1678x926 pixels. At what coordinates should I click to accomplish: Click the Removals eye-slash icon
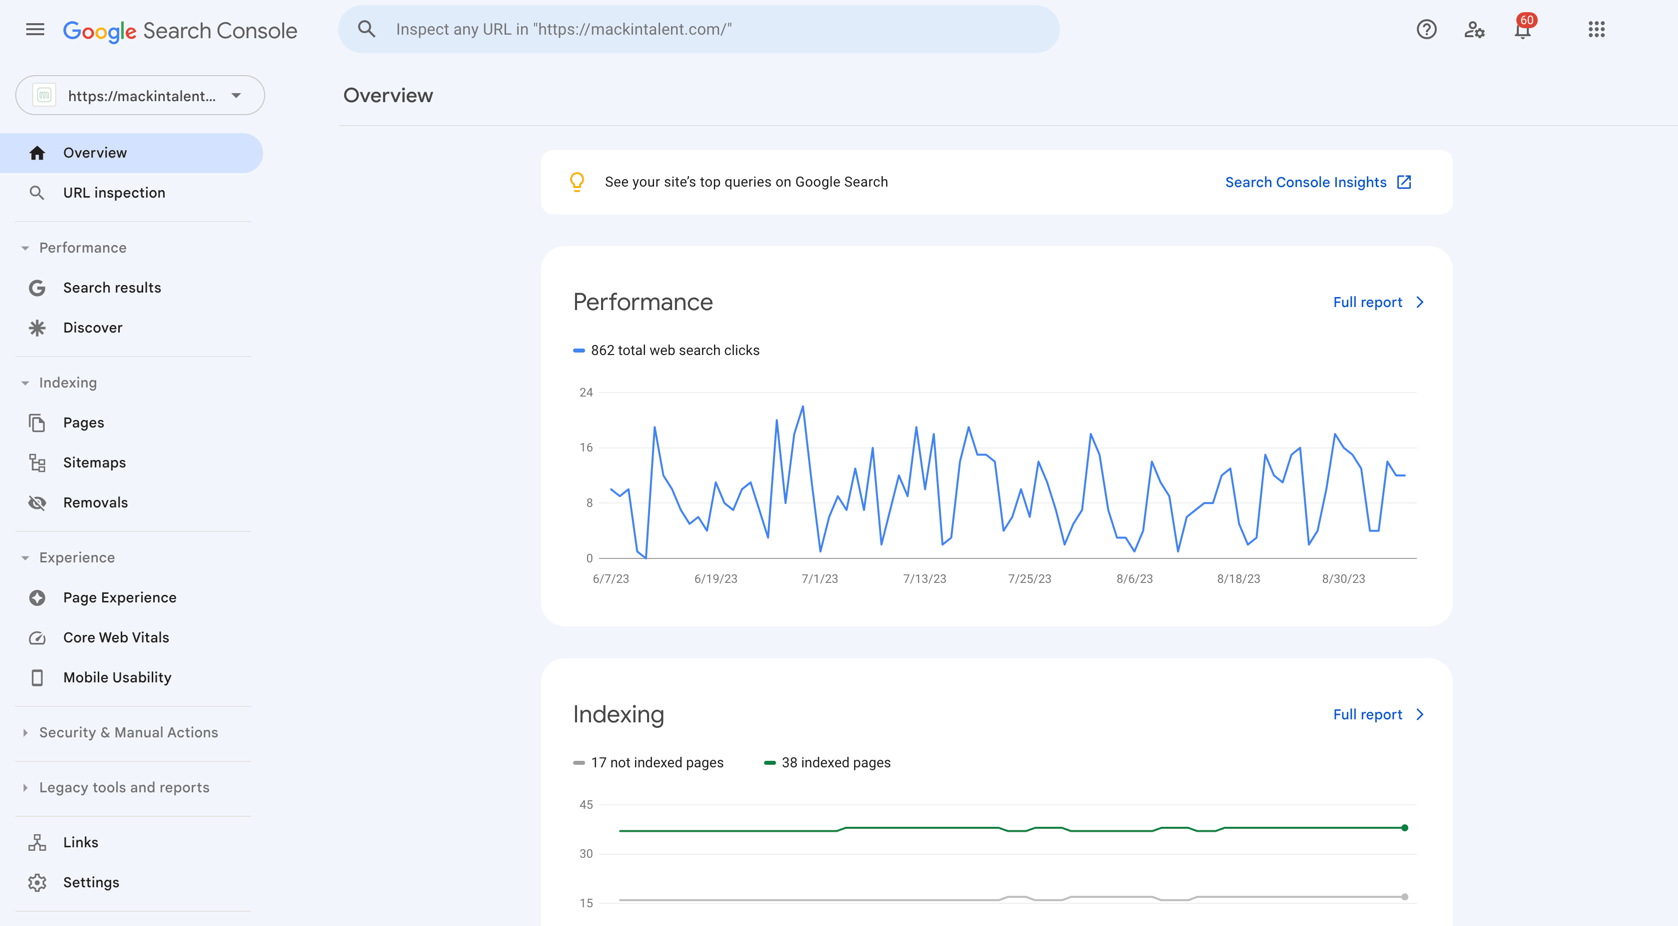pos(37,503)
